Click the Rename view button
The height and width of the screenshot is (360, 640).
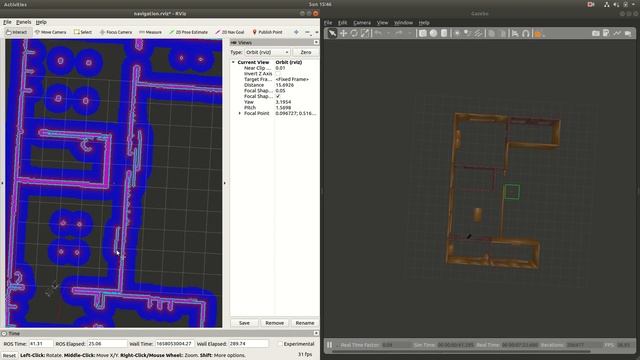[305, 323]
